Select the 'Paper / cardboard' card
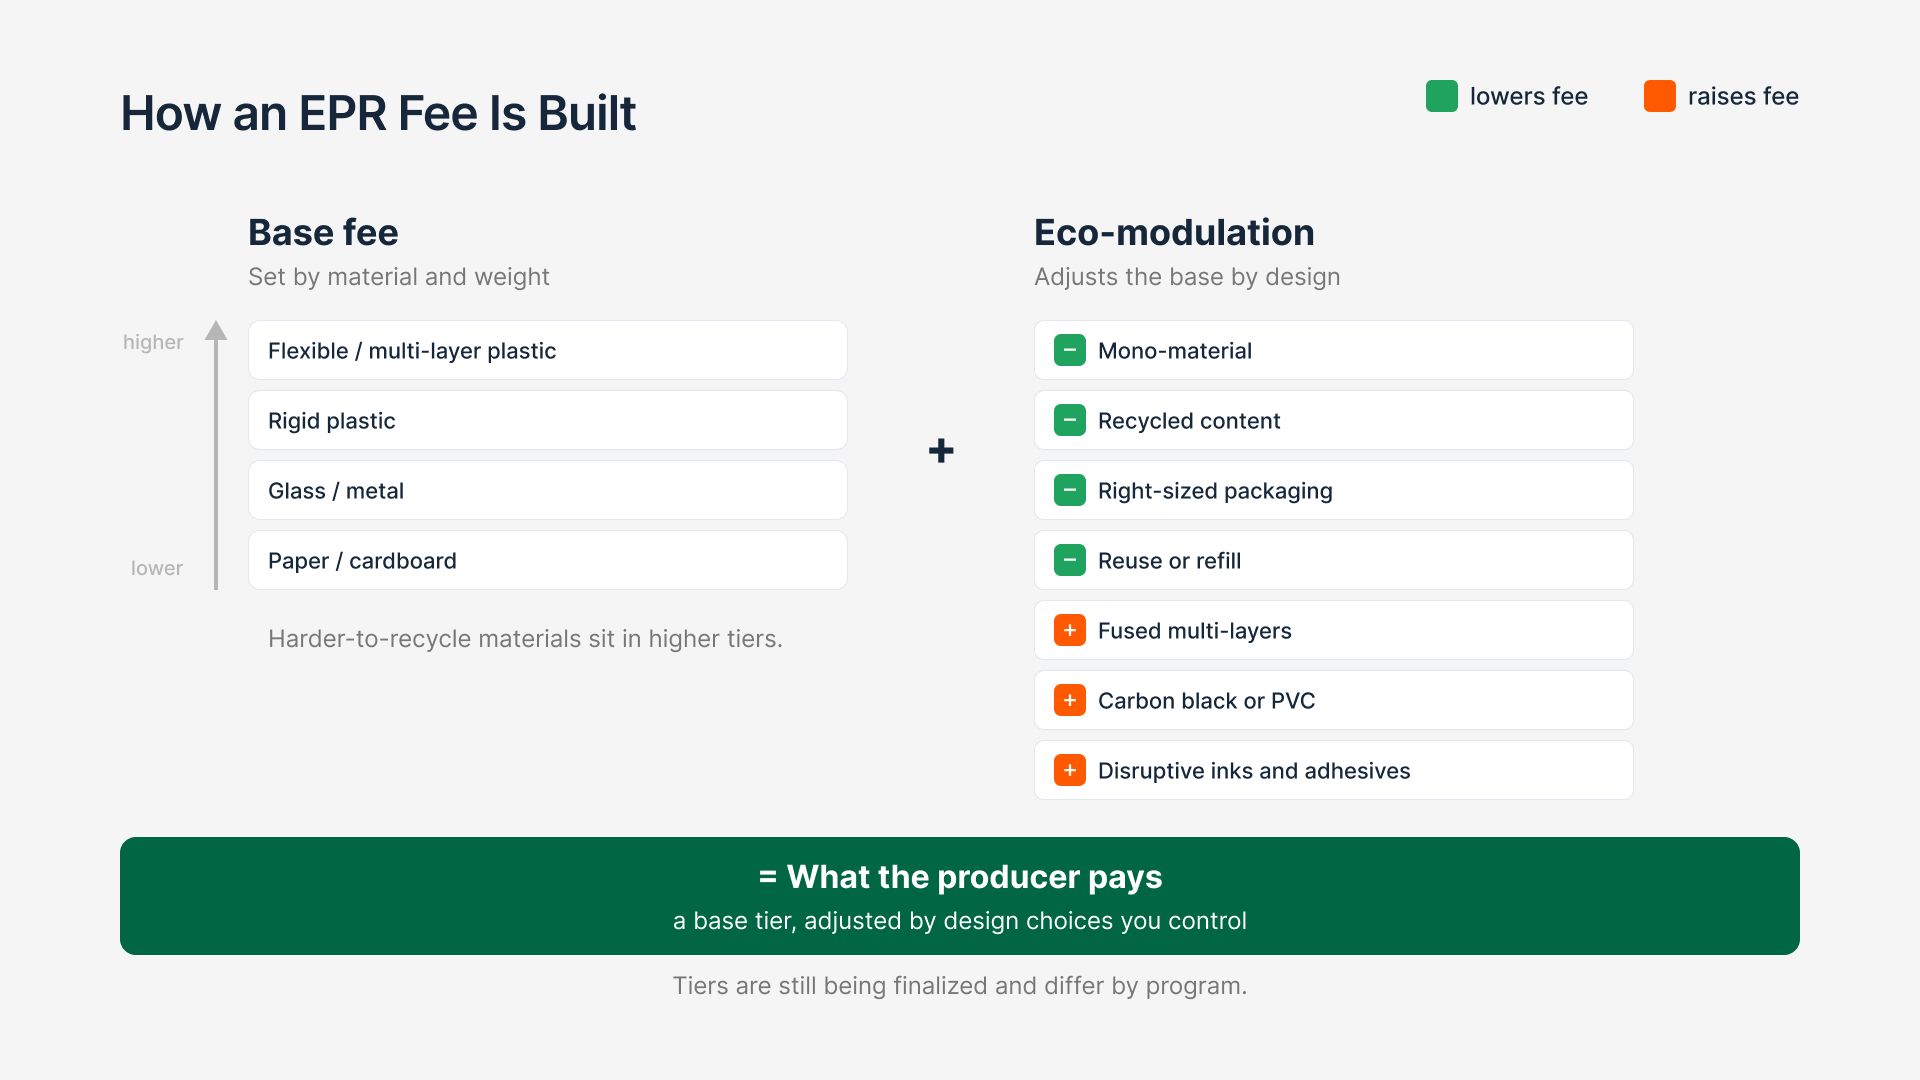Image resolution: width=1920 pixels, height=1080 pixels. tap(548, 560)
